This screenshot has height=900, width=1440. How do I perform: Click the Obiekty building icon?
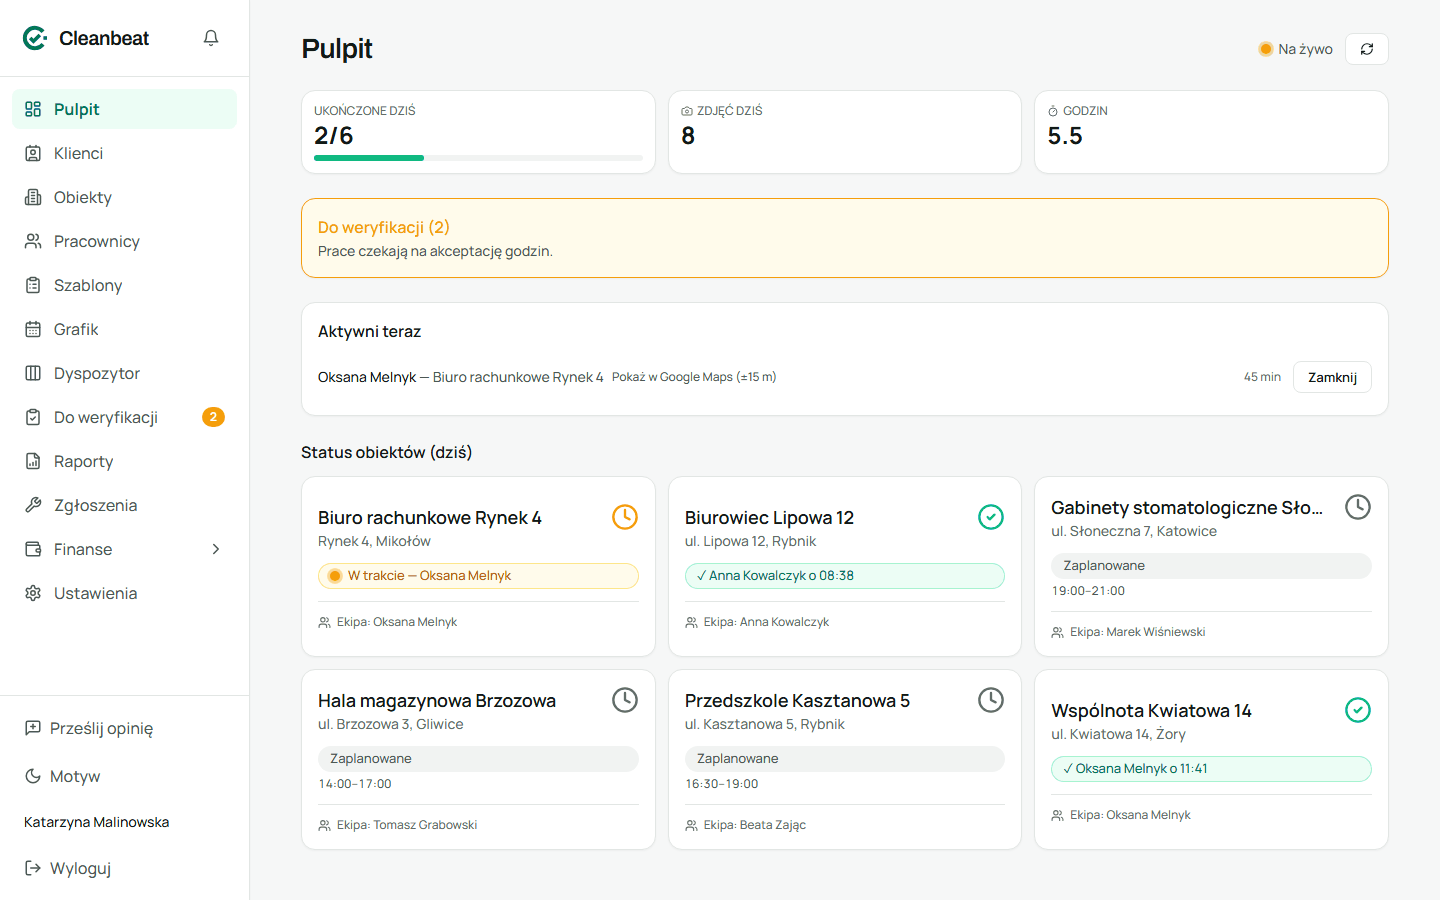[33, 197]
